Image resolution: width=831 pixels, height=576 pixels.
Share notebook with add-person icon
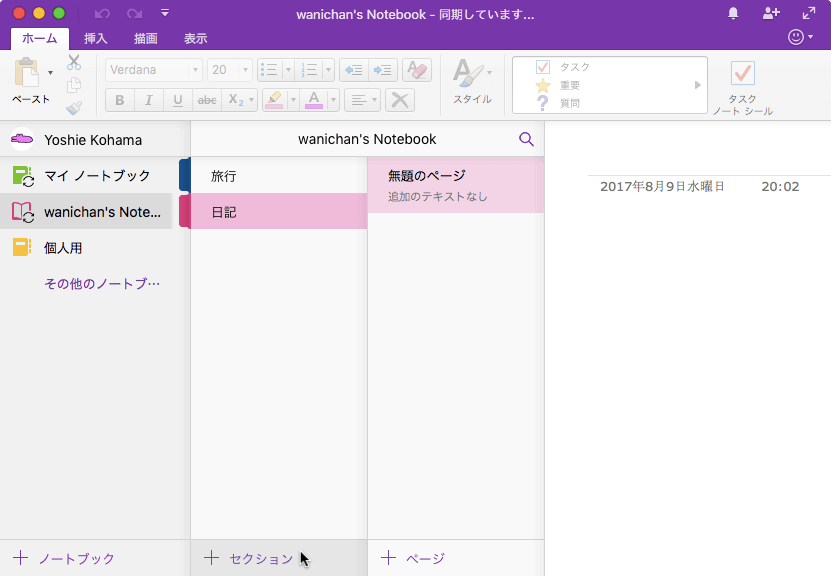tap(771, 13)
